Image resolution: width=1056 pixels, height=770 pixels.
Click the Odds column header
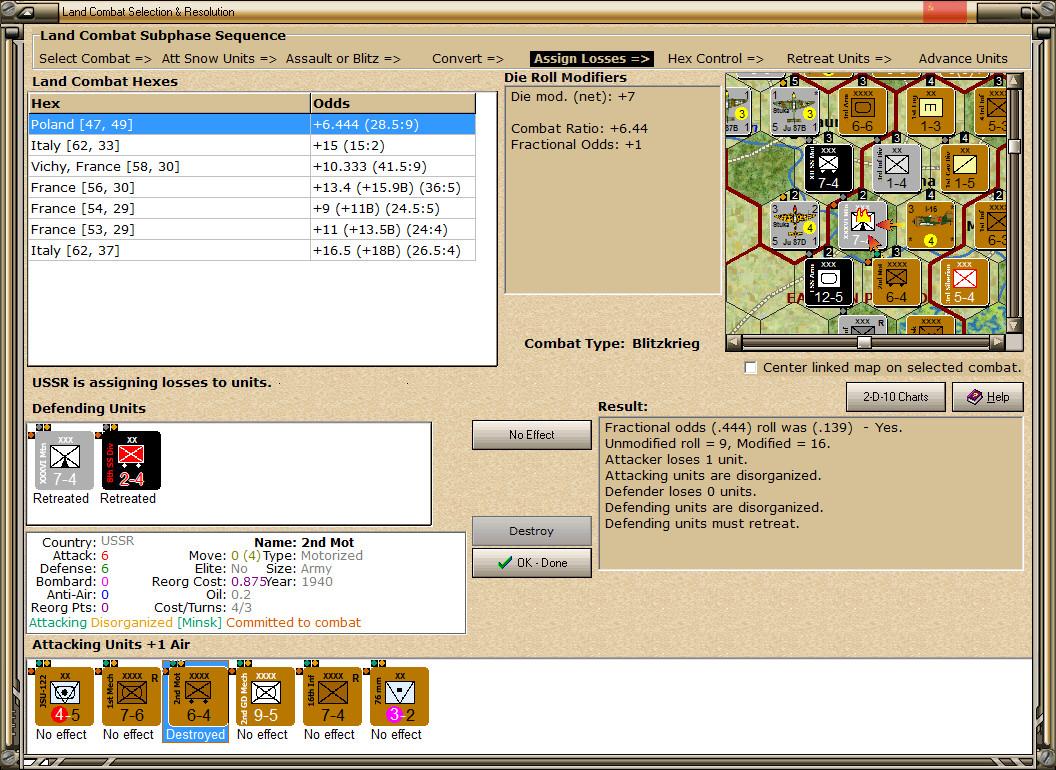393,103
